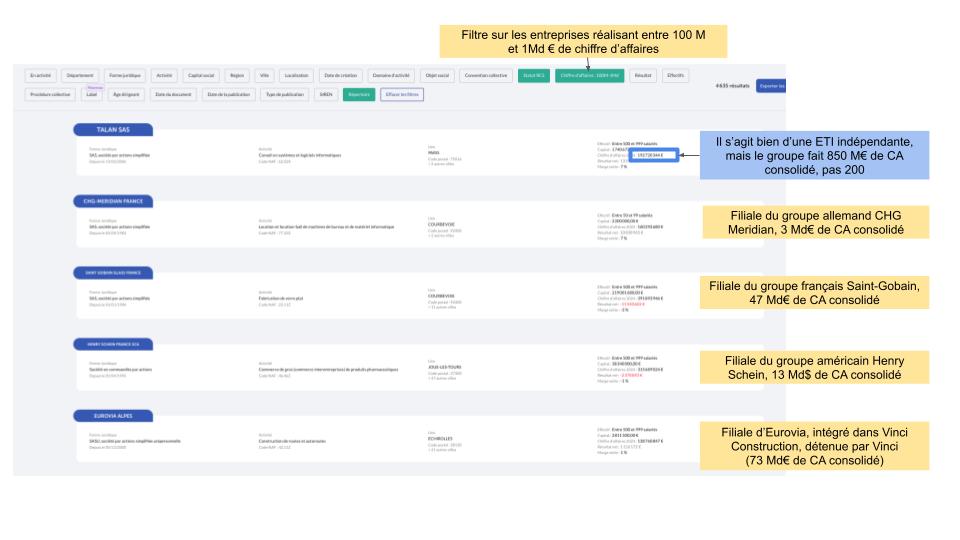Toggle the En activité filter

click(40, 76)
